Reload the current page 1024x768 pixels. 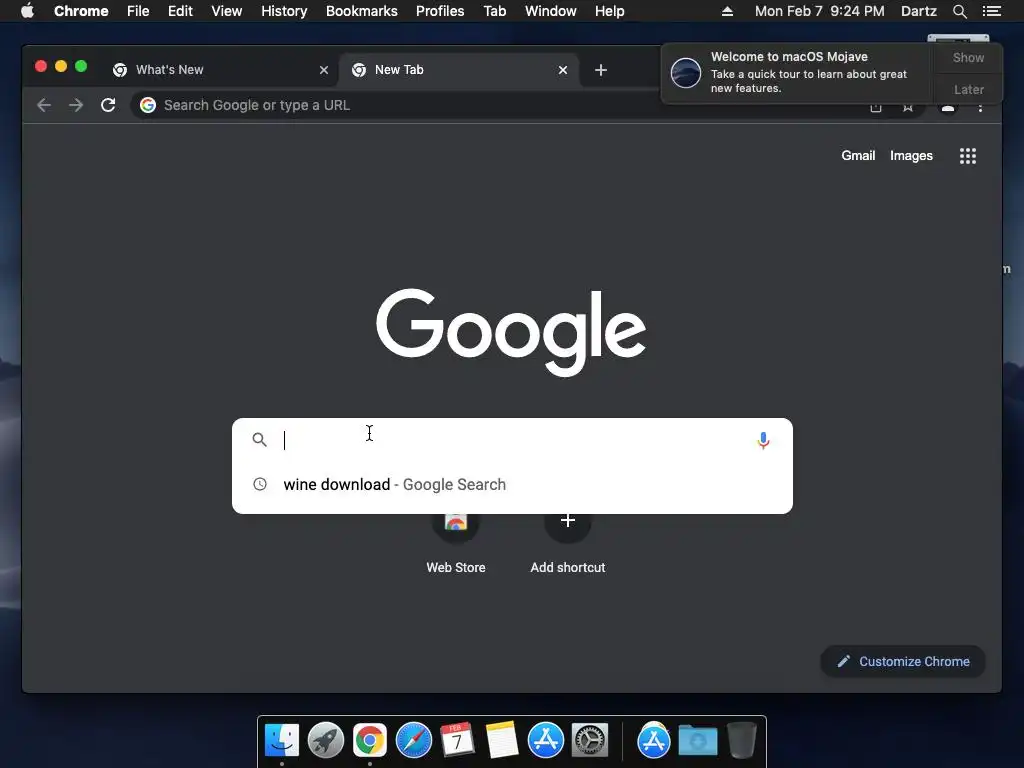[108, 105]
